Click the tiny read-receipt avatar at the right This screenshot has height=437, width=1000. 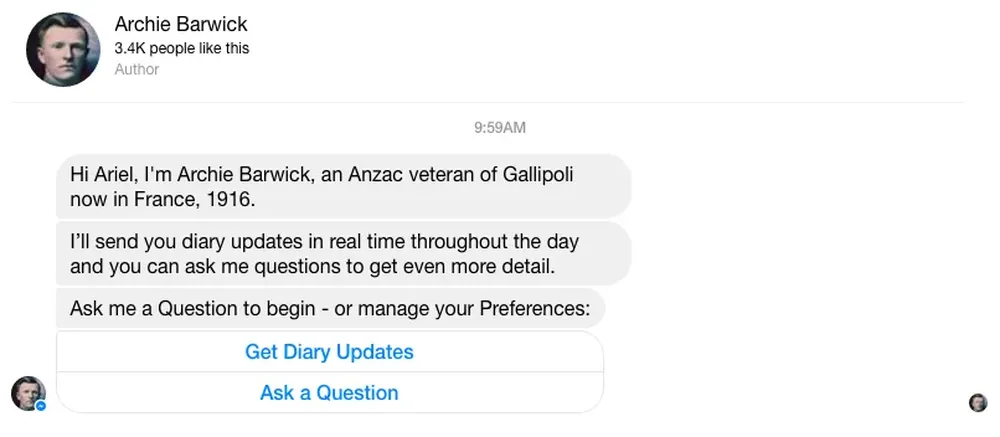(977, 403)
